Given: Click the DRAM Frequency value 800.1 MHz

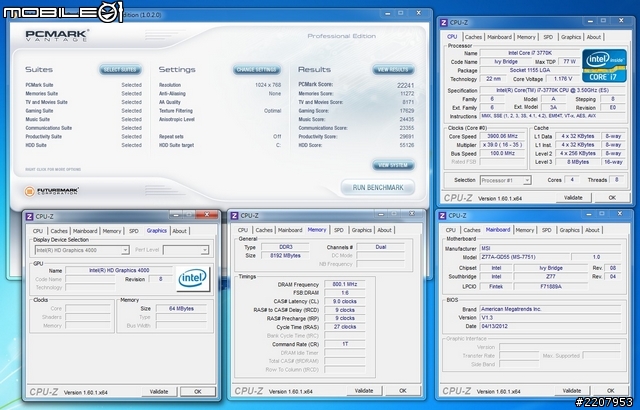Looking at the screenshot, I should coord(345,284).
